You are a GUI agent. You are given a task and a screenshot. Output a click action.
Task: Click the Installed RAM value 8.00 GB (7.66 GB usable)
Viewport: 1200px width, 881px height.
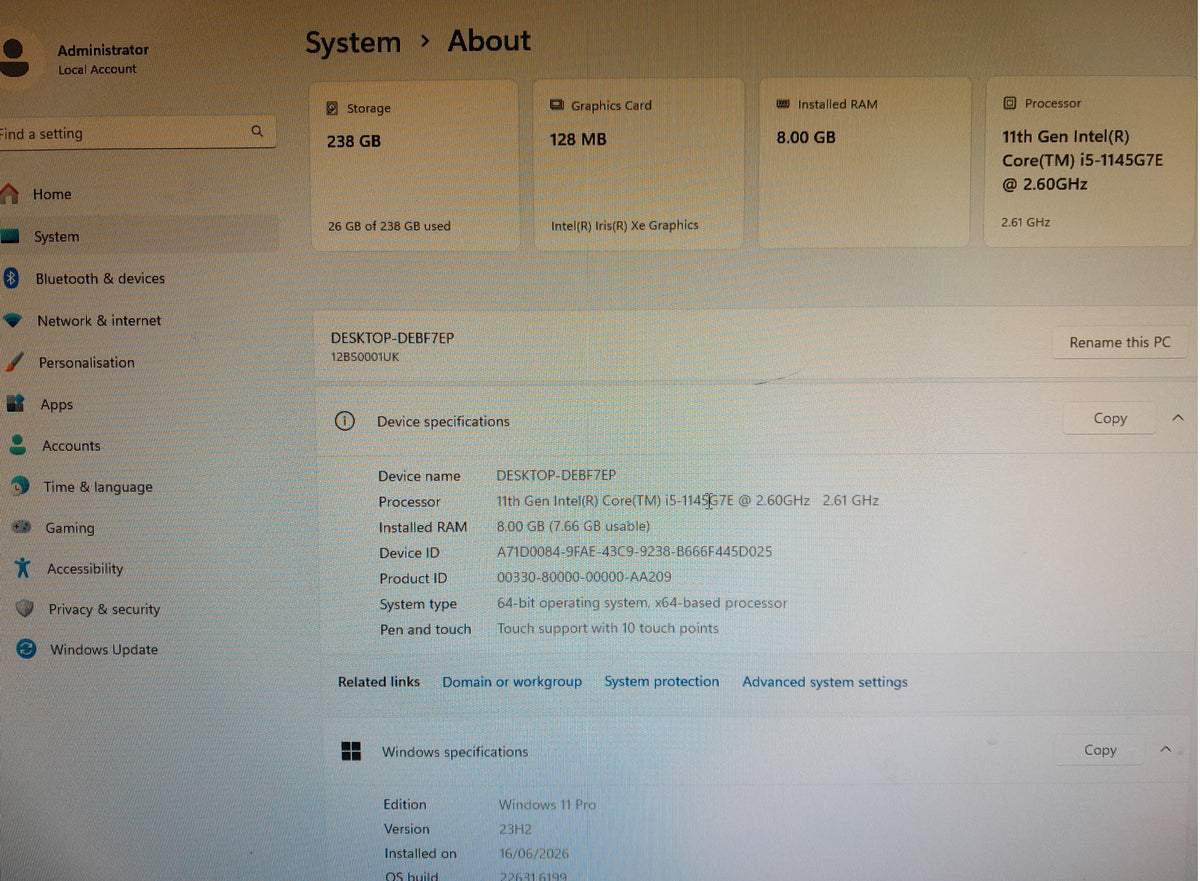(x=573, y=526)
